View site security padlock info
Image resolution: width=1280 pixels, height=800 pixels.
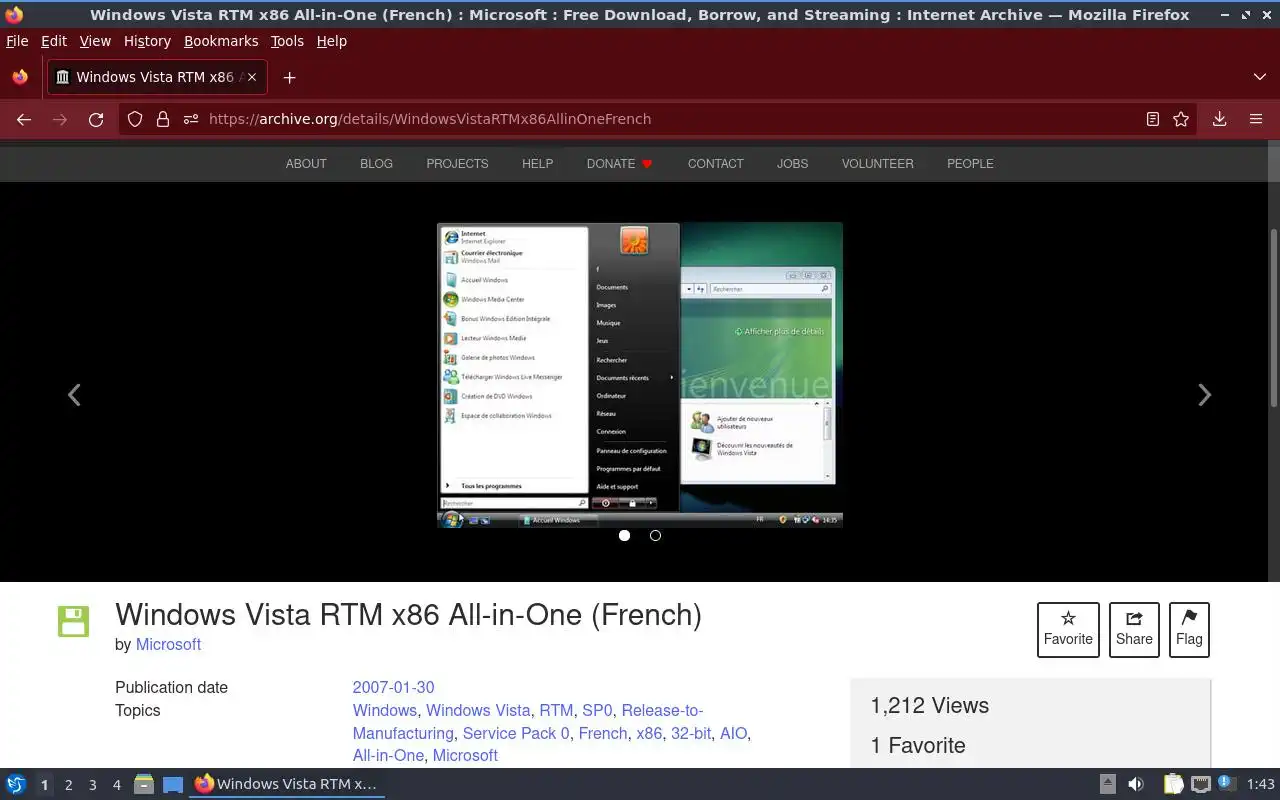point(163,119)
